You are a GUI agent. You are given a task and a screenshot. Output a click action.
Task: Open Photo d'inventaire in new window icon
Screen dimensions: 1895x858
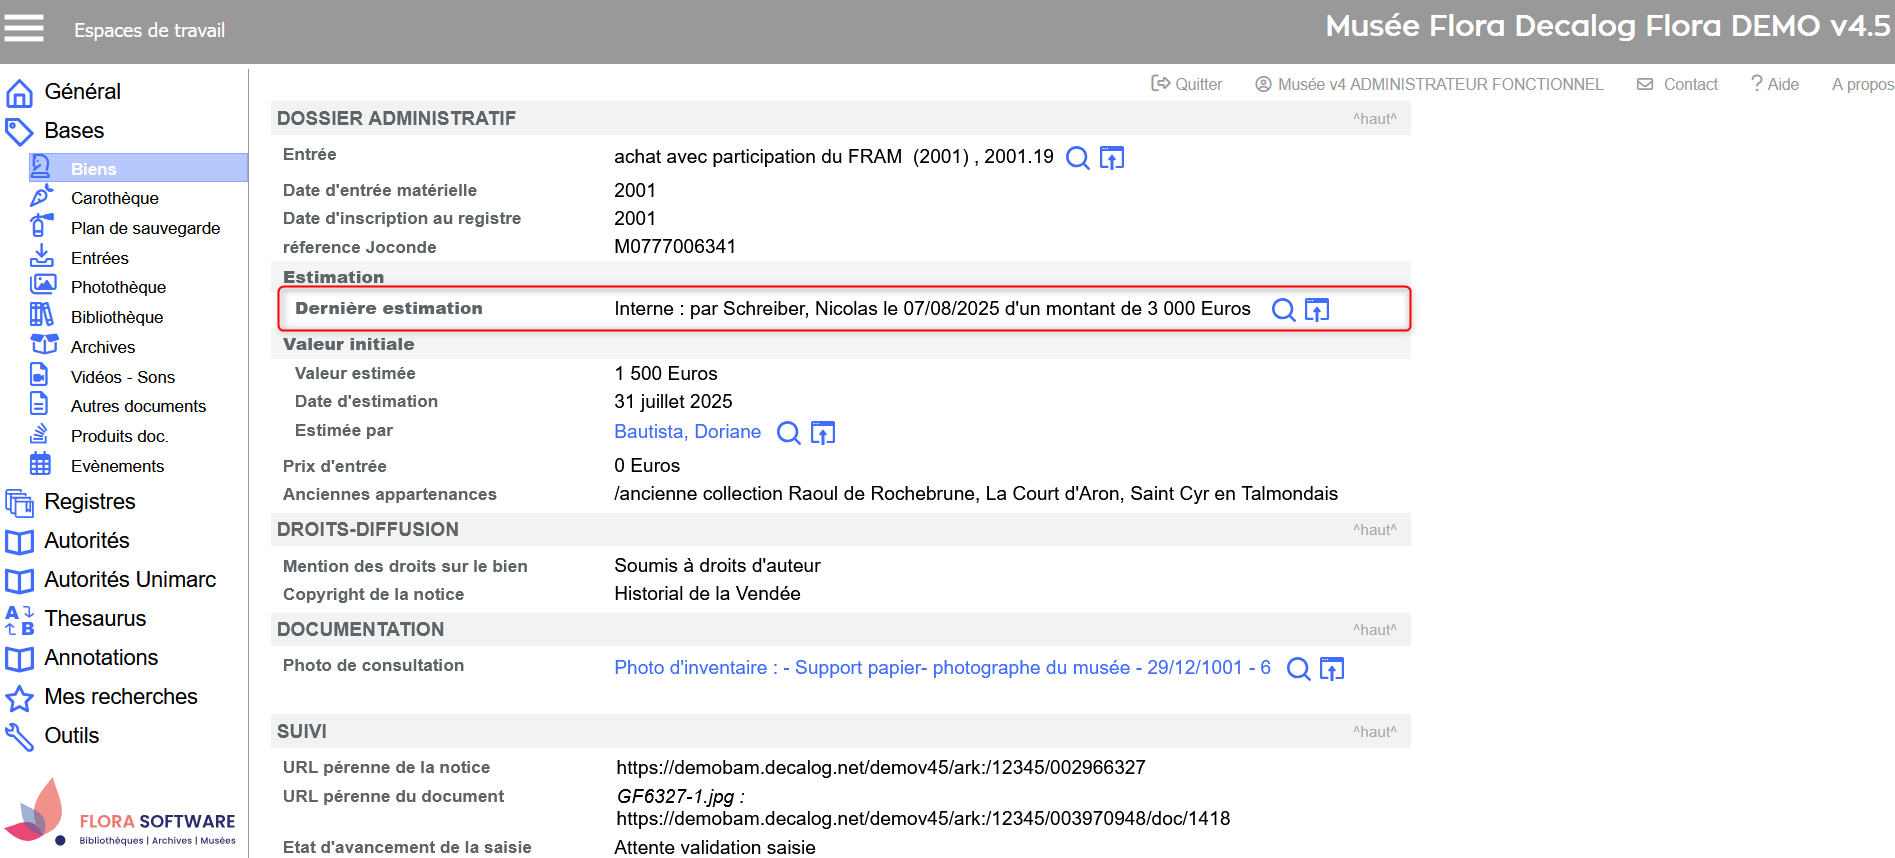click(1332, 669)
